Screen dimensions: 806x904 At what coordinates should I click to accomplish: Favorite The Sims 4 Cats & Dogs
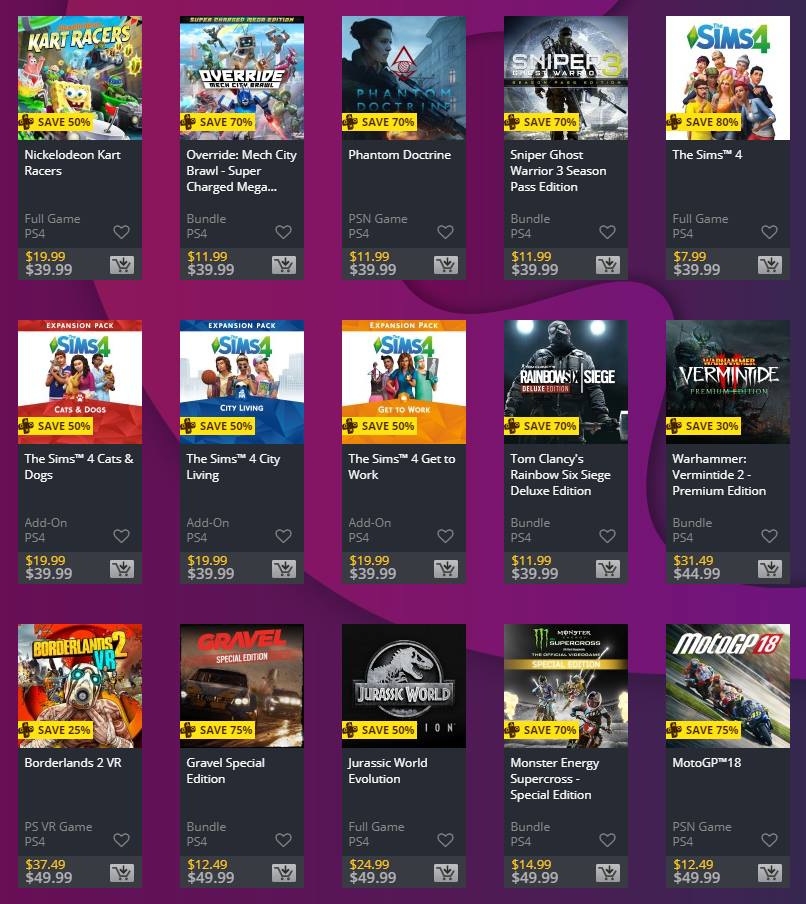tap(121, 536)
